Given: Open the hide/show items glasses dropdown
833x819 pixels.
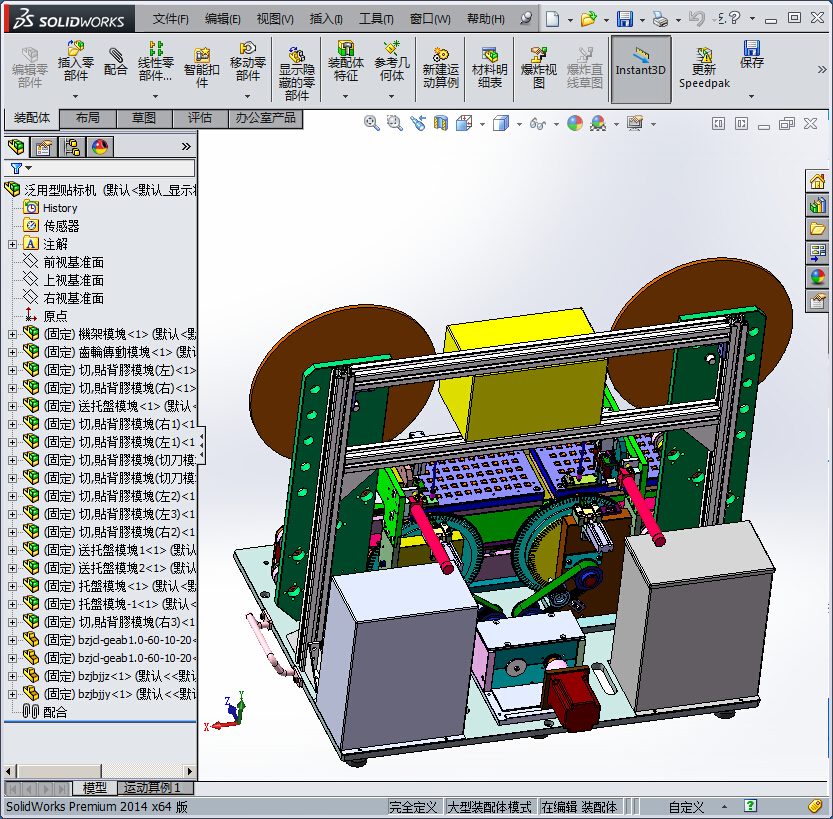Looking at the screenshot, I should (x=541, y=123).
